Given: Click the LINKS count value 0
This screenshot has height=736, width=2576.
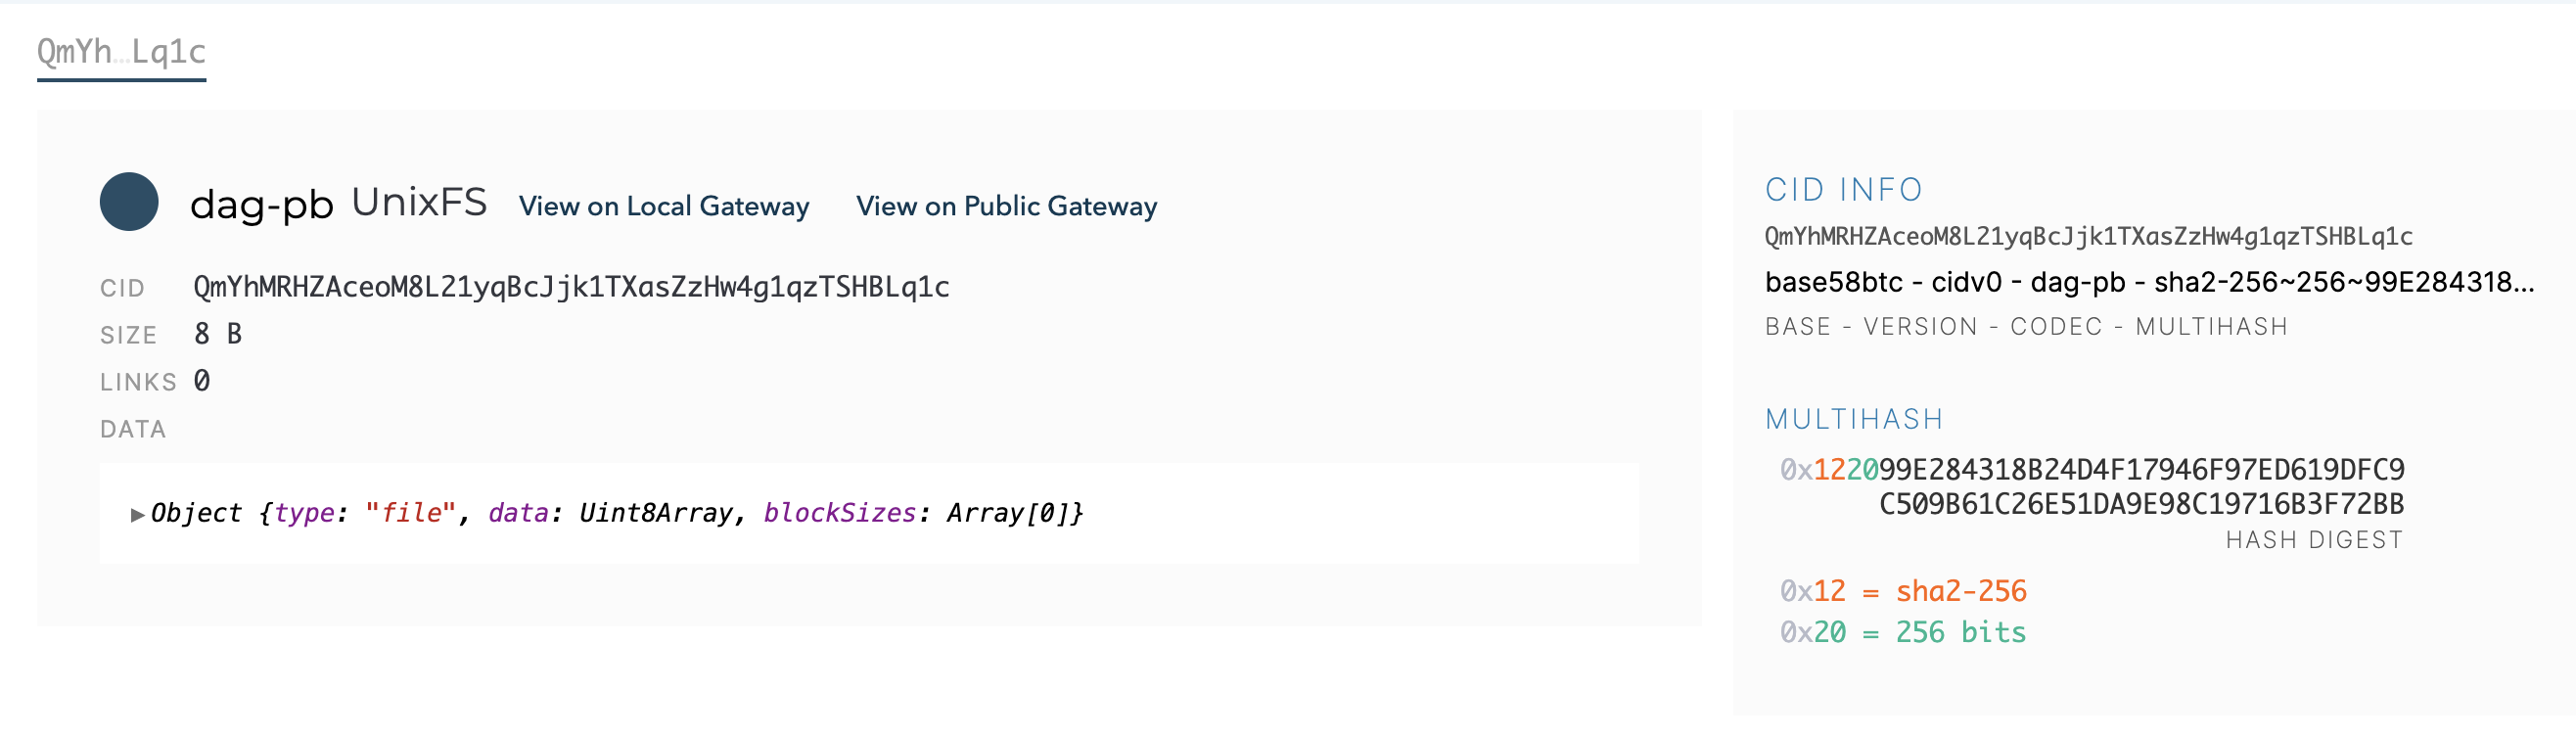Looking at the screenshot, I should click(202, 381).
